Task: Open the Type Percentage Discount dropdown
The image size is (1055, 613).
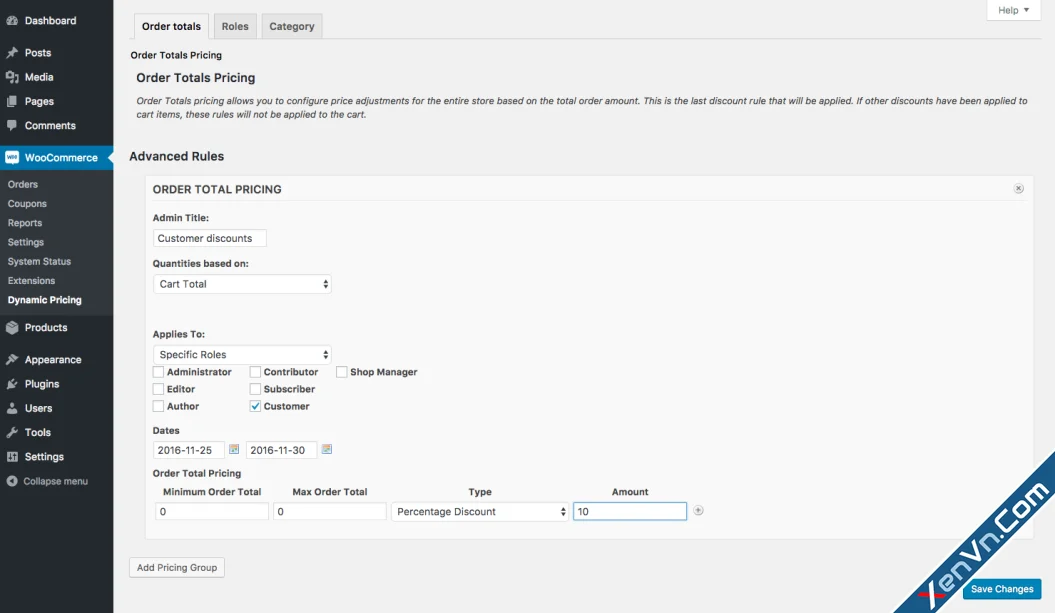Action: pyautogui.click(x=480, y=511)
